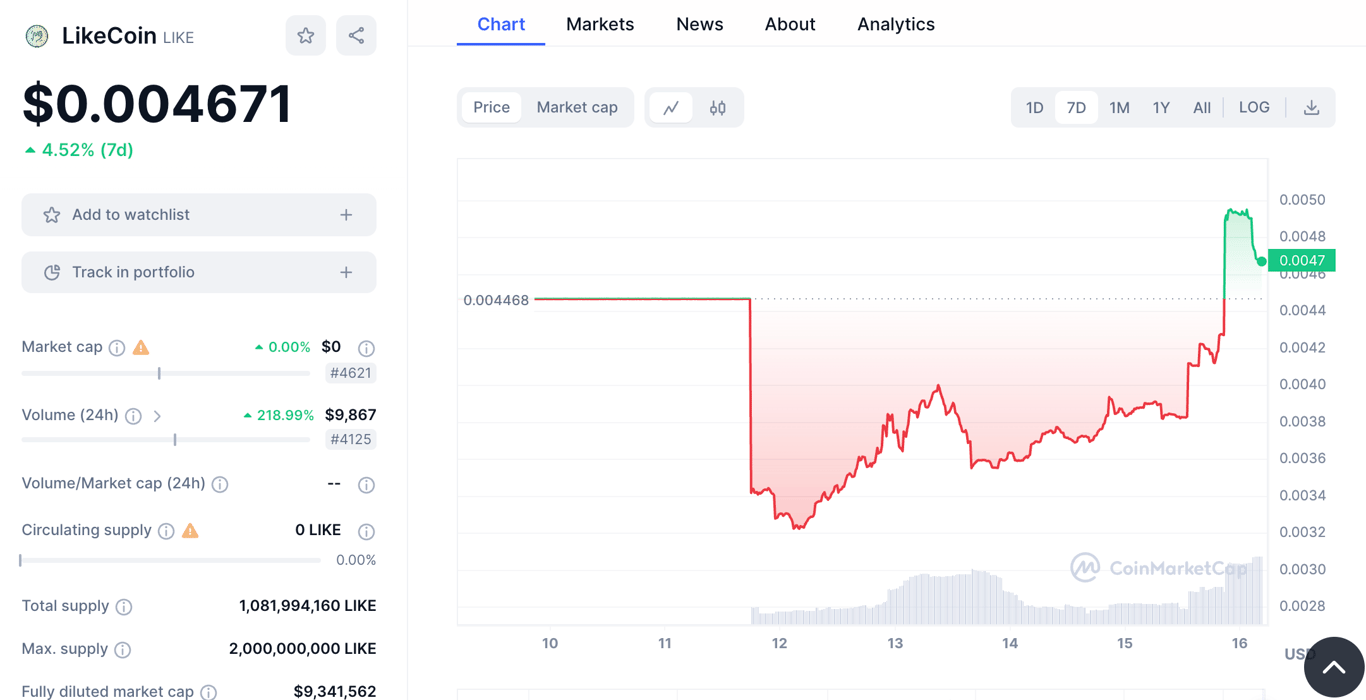
Task: Click info icon right of $0 market cap
Action: [367, 348]
